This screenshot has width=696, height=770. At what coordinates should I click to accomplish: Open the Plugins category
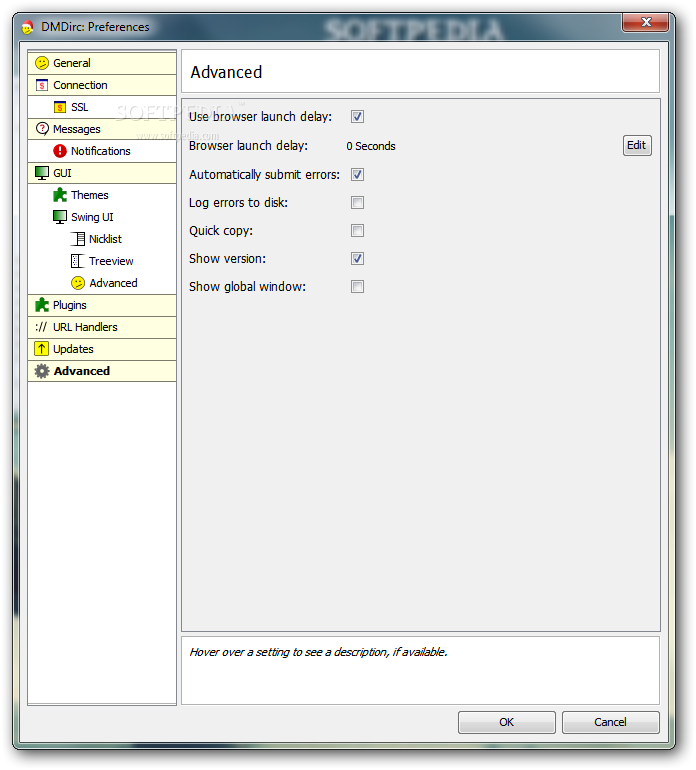click(x=102, y=305)
